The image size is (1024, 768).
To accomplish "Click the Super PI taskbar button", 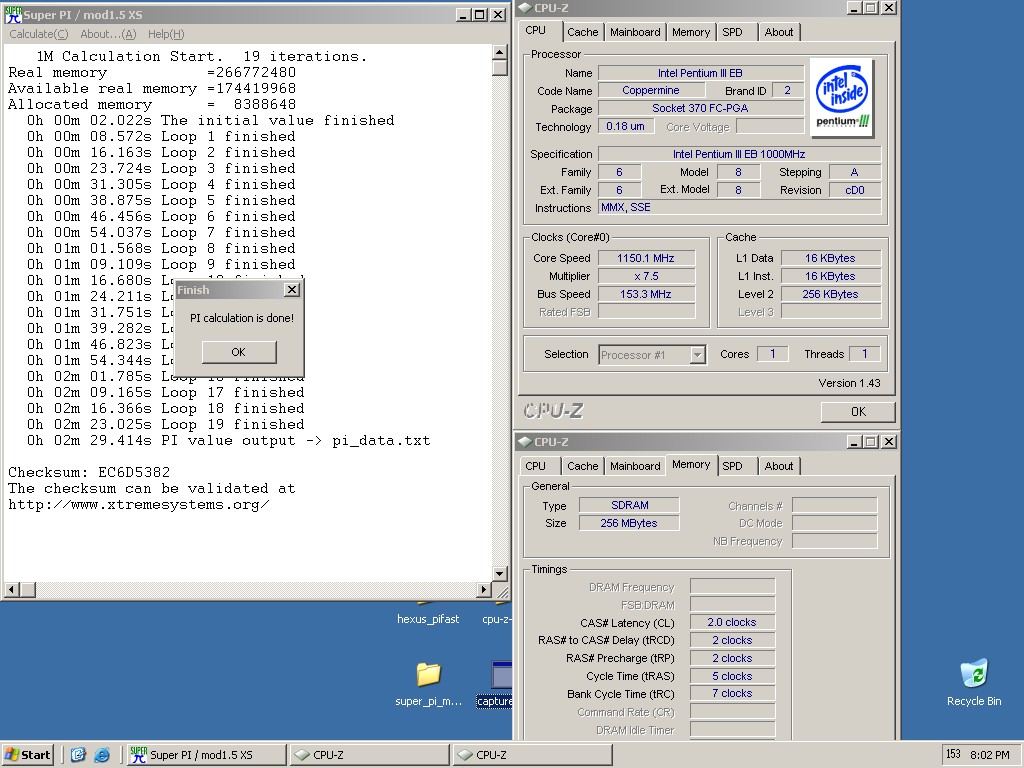I will [205, 755].
